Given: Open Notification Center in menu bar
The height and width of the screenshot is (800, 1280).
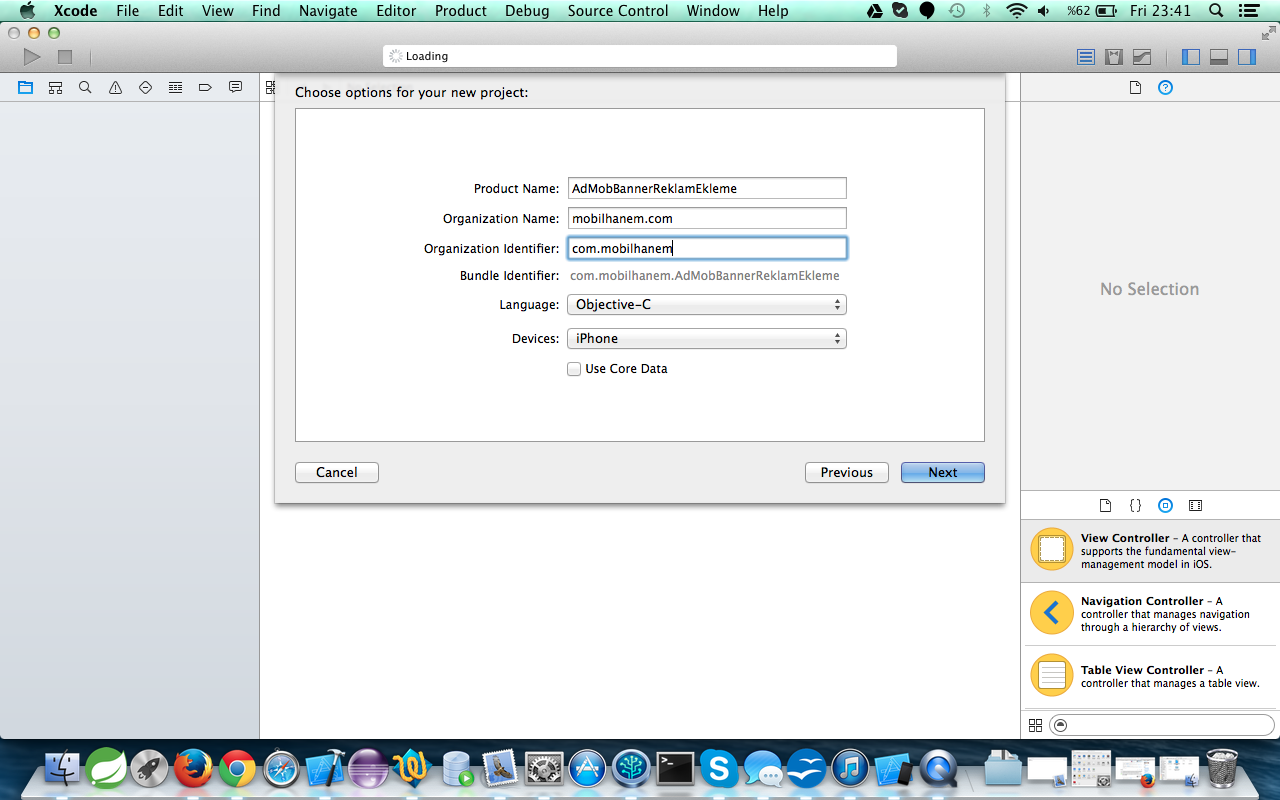Looking at the screenshot, I should (x=1251, y=11).
